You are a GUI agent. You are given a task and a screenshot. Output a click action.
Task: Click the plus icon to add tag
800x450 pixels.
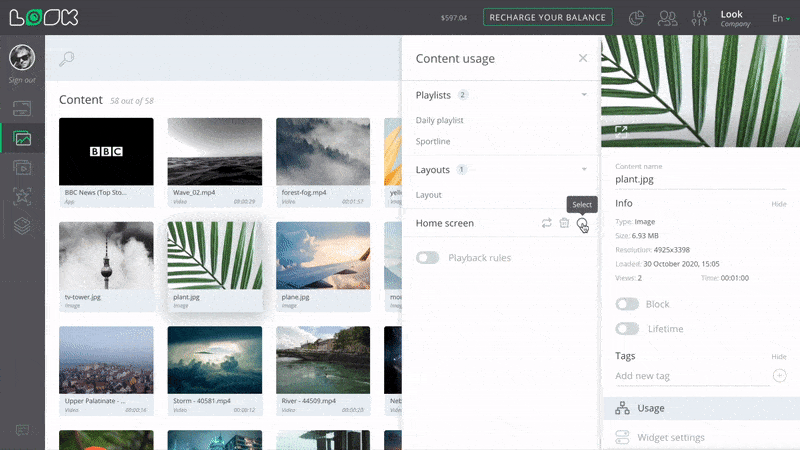[x=779, y=376]
